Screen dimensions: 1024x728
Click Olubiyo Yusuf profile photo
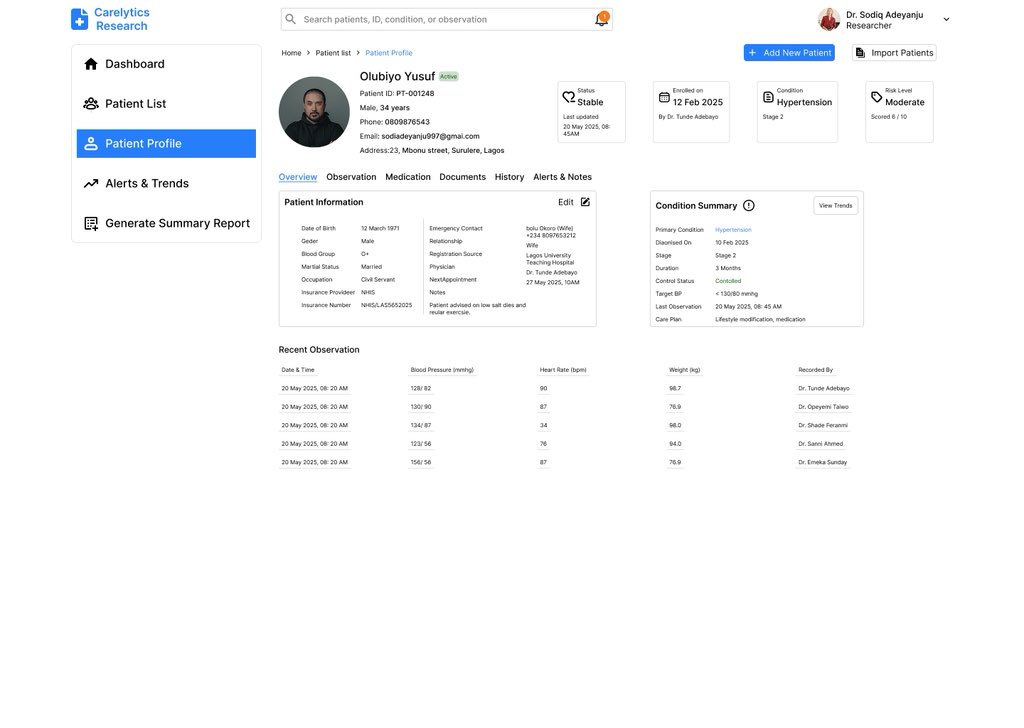point(314,112)
